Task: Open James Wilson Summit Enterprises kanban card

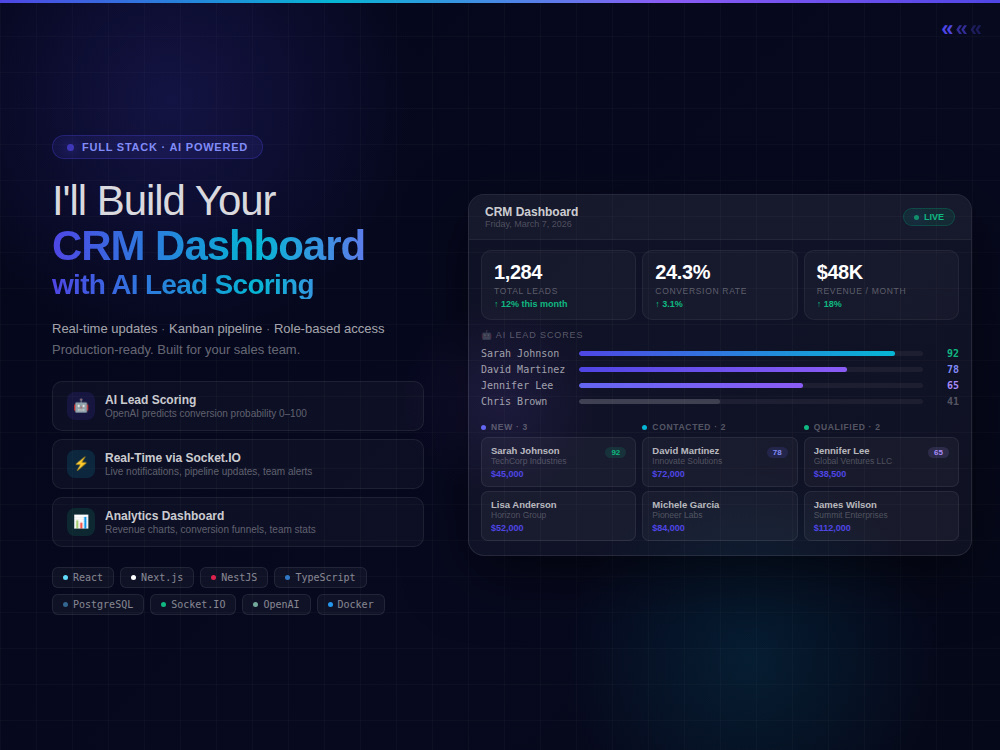Action: (881, 516)
